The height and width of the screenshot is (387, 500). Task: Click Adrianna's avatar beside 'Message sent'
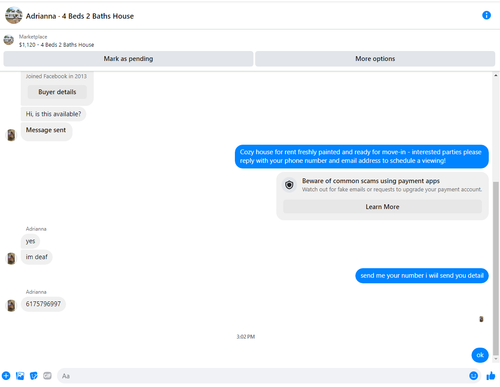point(11,135)
